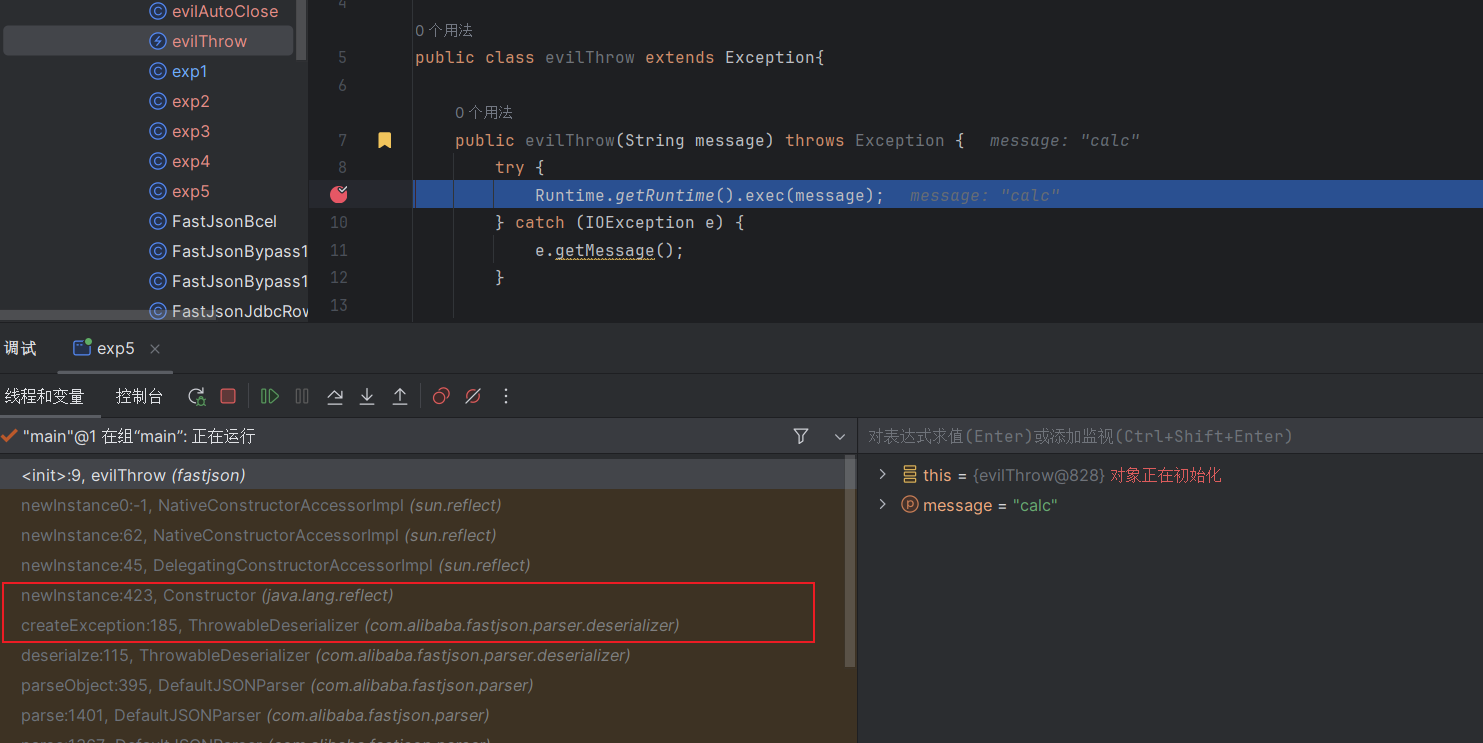Click the '0 个用法' hint above the class
Image resolution: width=1483 pixels, height=743 pixels.
coord(444,31)
